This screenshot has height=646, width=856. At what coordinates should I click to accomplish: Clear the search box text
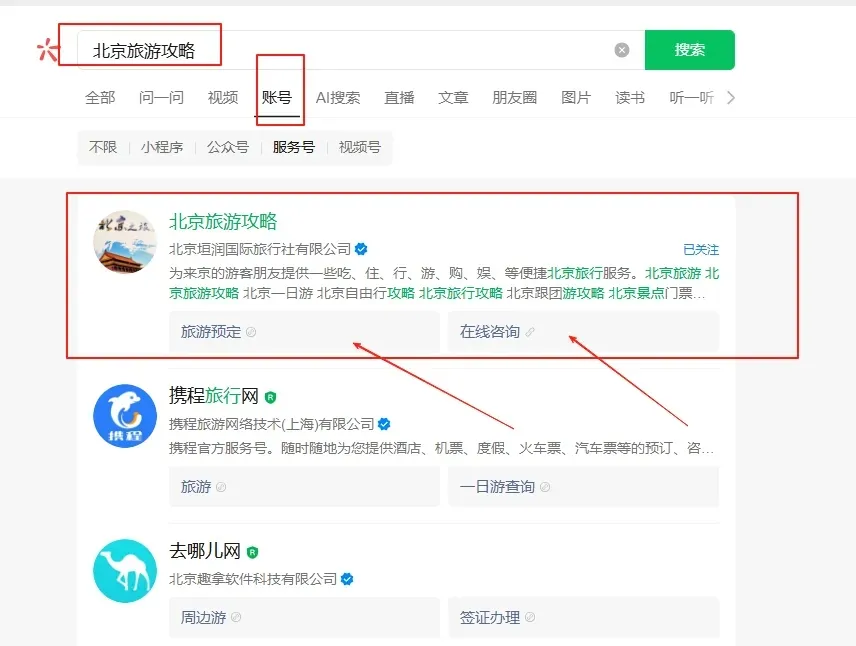tap(622, 50)
